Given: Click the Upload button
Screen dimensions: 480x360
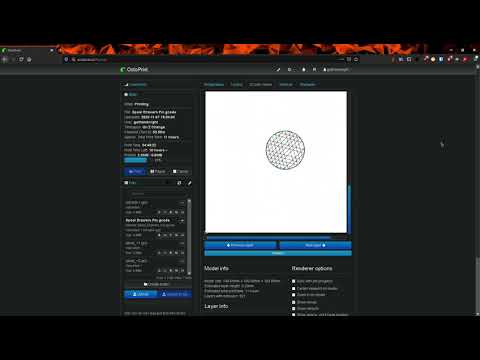Looking at the screenshot, I should (141, 294).
